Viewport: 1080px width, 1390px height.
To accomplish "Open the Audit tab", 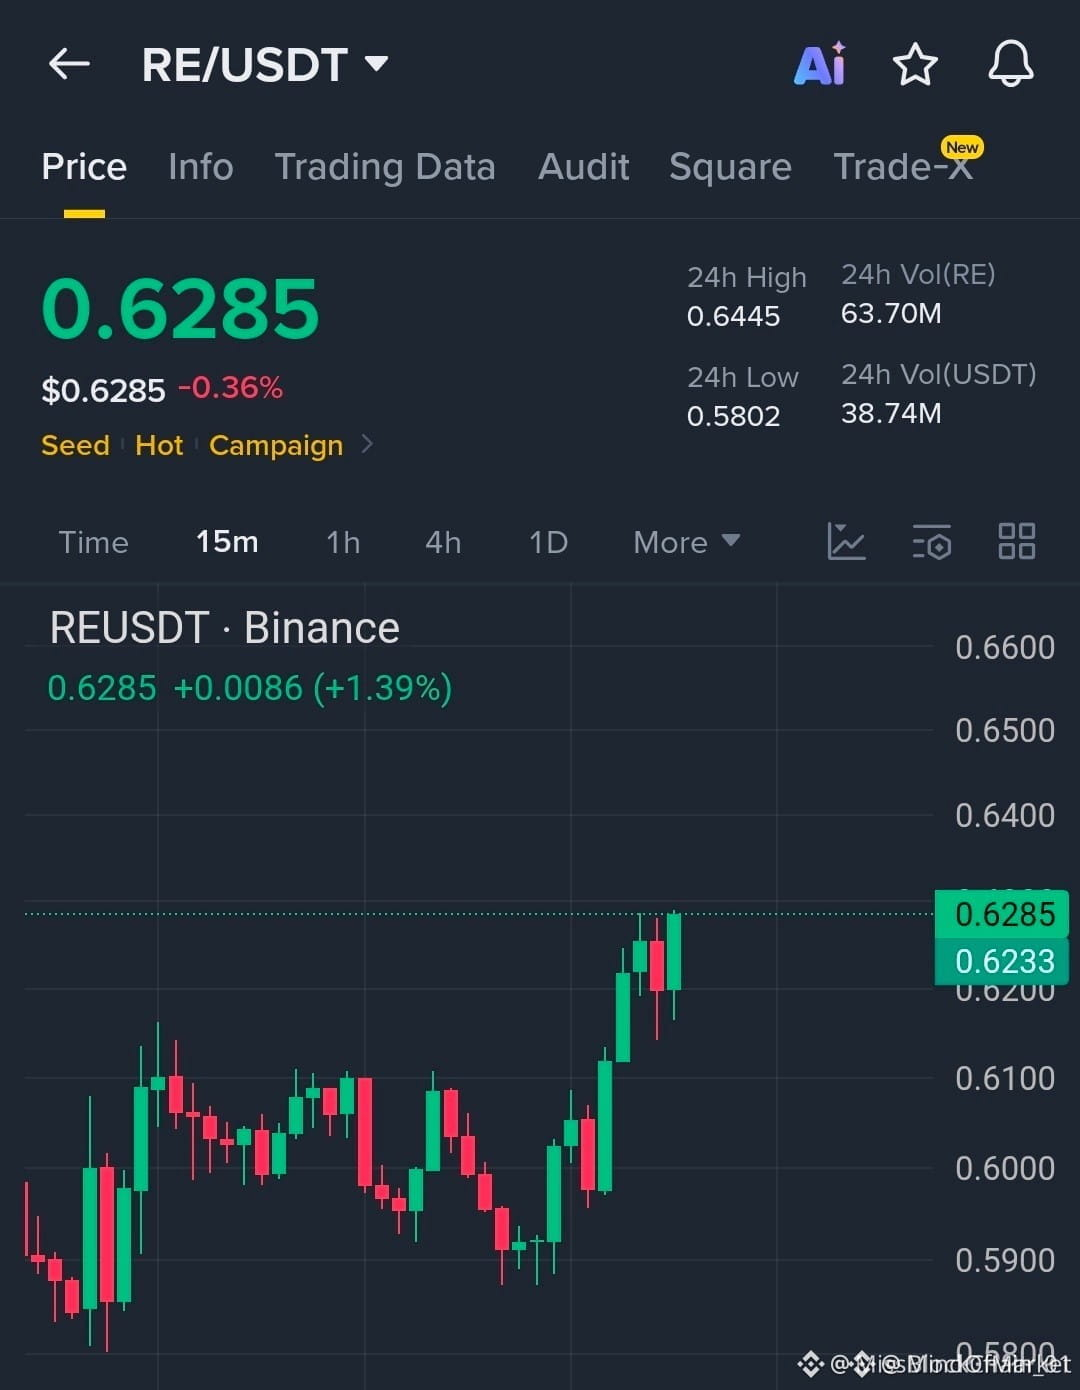I will click(584, 166).
